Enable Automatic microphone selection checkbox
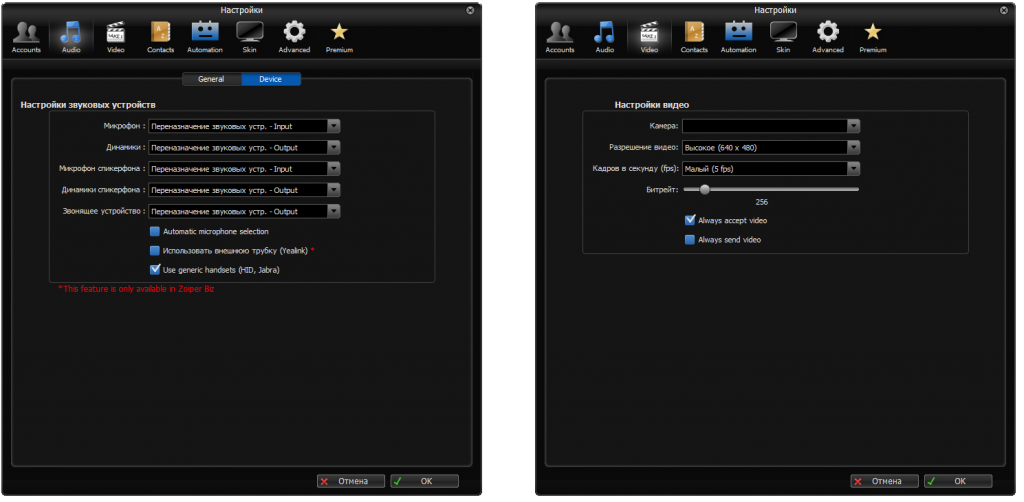This screenshot has width=1024, height=502. [x=155, y=231]
